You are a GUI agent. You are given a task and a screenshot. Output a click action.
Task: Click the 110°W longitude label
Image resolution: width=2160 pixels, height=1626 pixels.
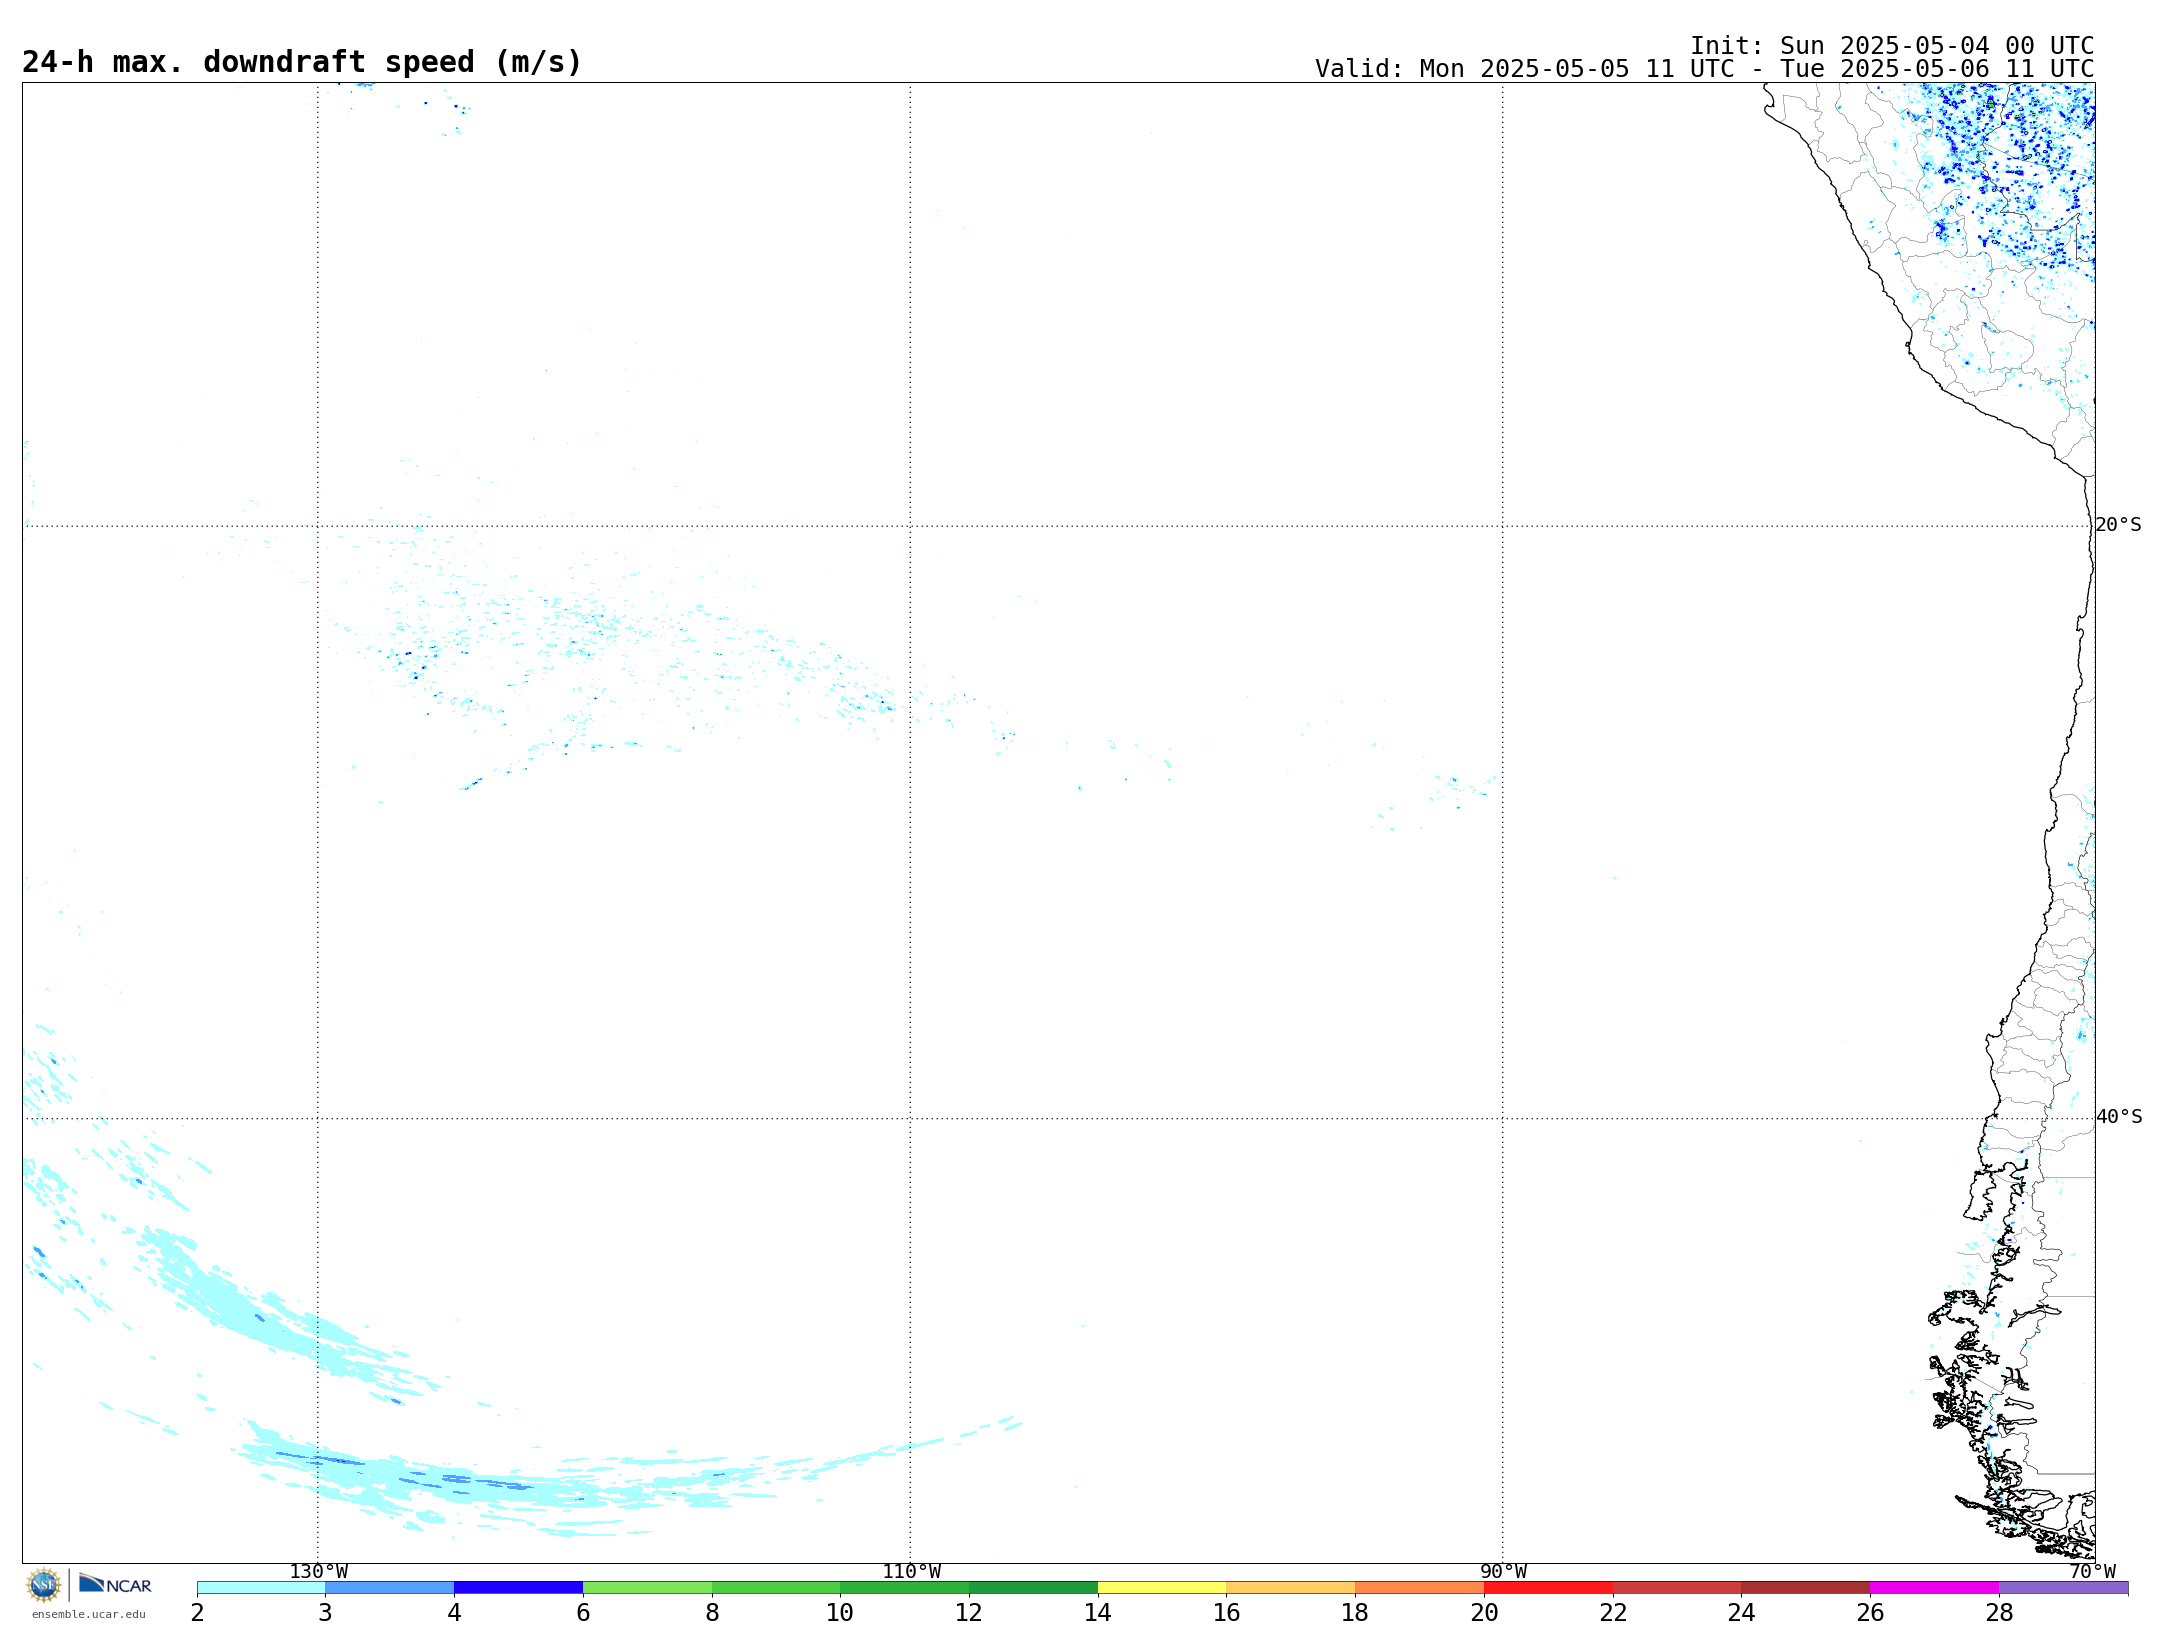pos(911,1572)
